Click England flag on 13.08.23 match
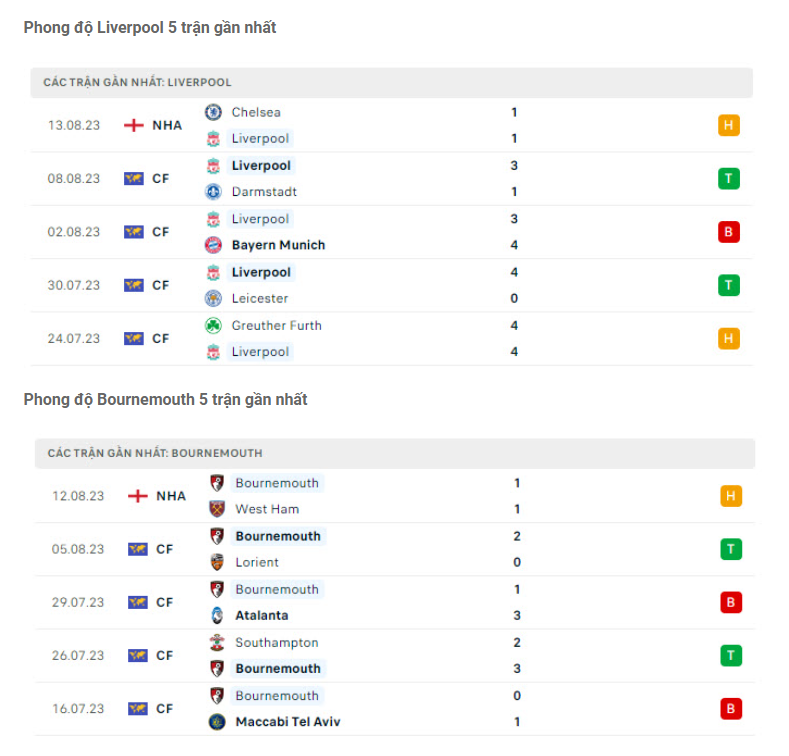Viewport: 789px width, 756px height. pos(133,125)
